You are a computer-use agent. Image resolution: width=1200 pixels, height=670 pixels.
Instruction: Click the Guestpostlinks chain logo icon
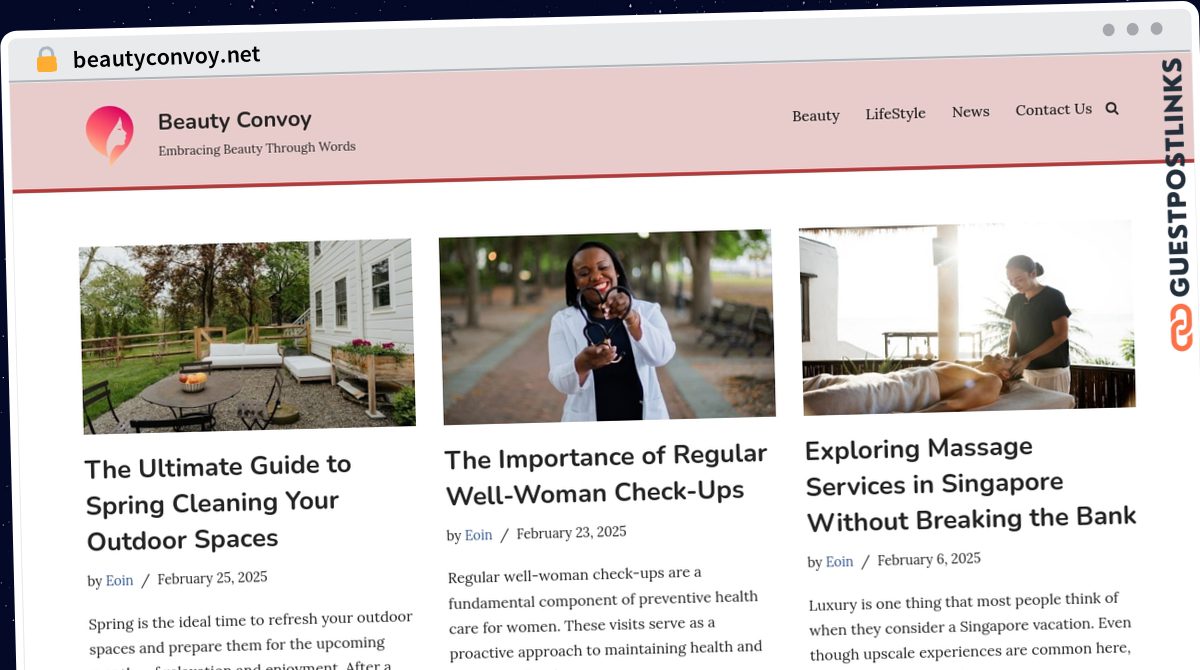click(x=1181, y=328)
